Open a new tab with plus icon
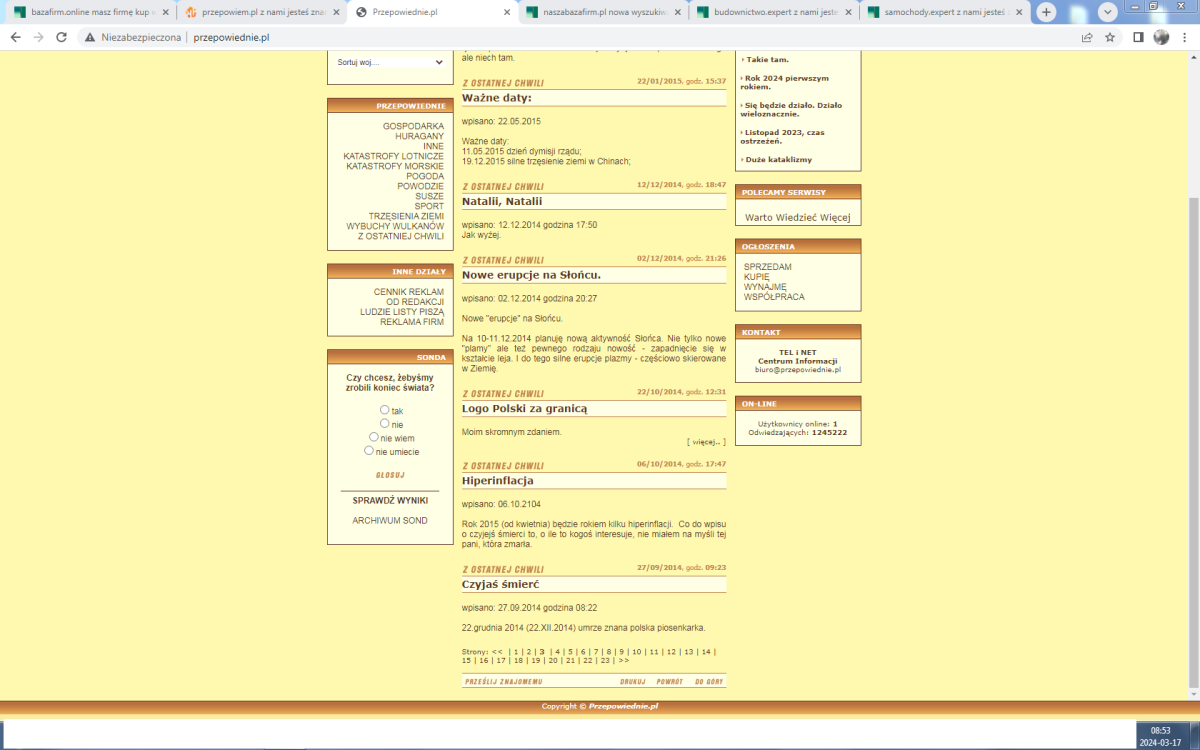1200x750 pixels. tap(1046, 12)
